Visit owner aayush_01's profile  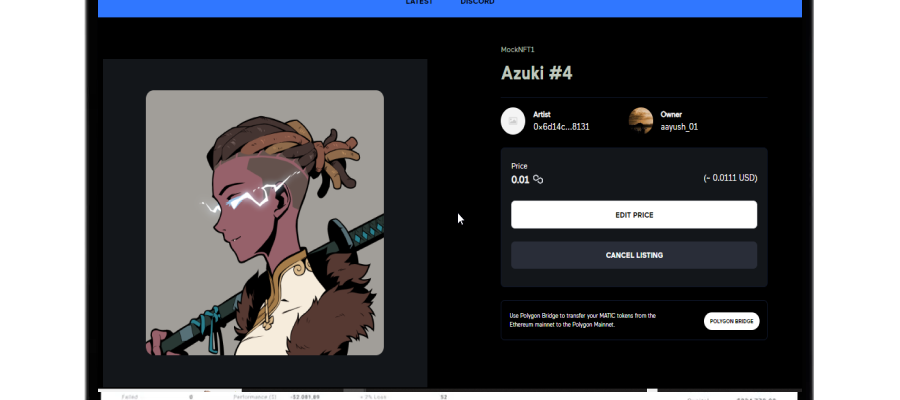point(679,127)
